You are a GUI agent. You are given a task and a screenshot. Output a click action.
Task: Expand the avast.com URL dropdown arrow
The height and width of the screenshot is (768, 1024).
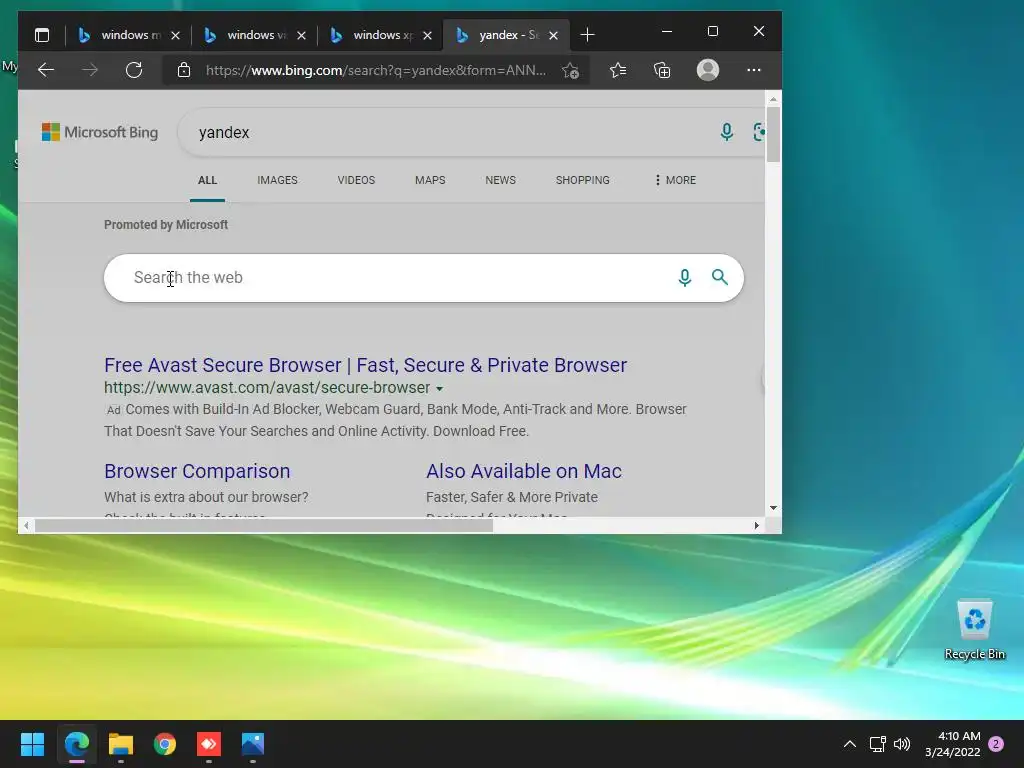pyautogui.click(x=440, y=389)
